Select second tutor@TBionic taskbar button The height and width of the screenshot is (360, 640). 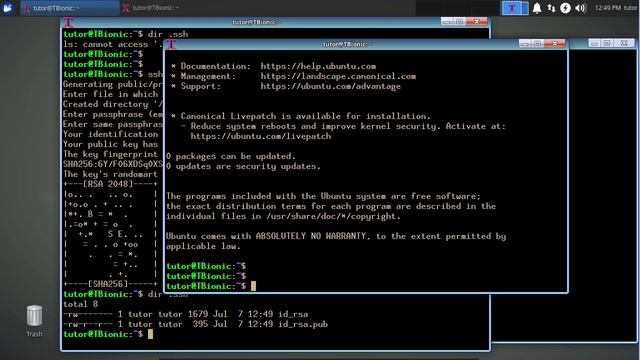[x=168, y=8]
